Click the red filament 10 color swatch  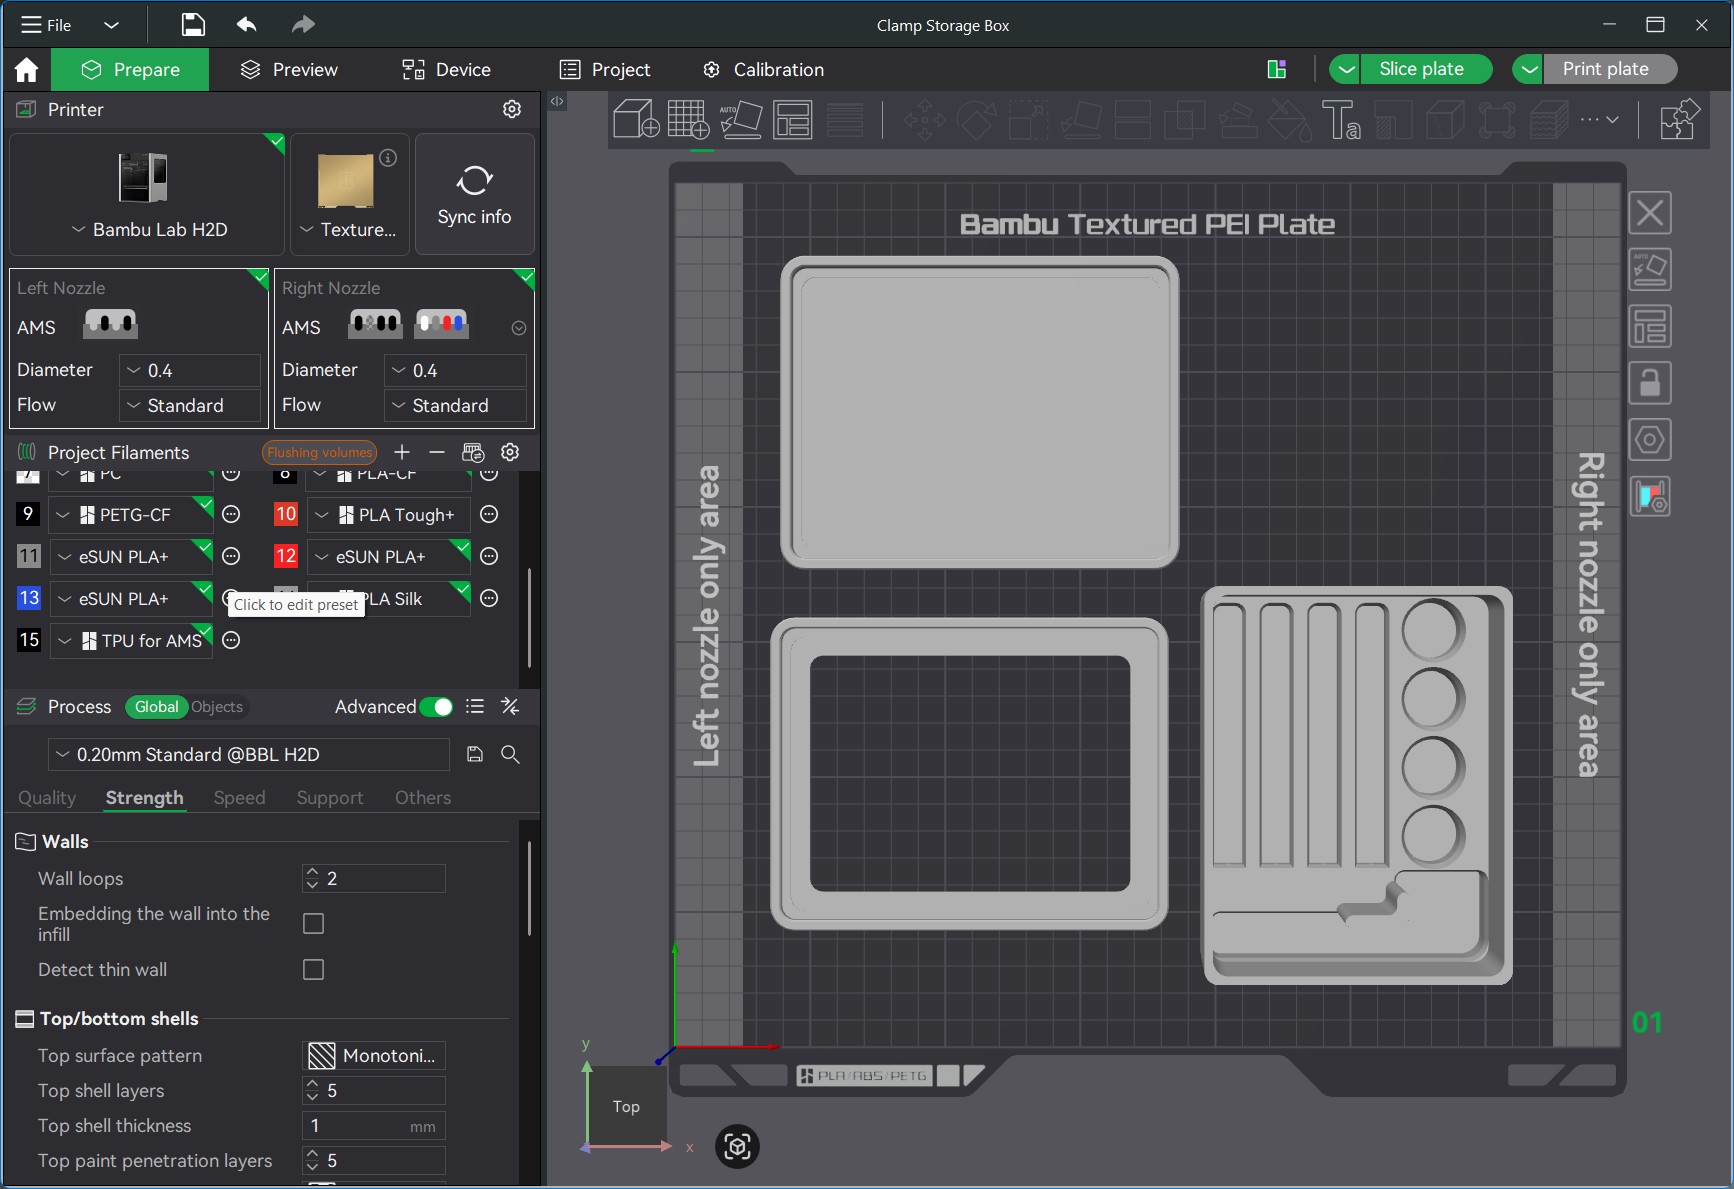pyautogui.click(x=286, y=514)
